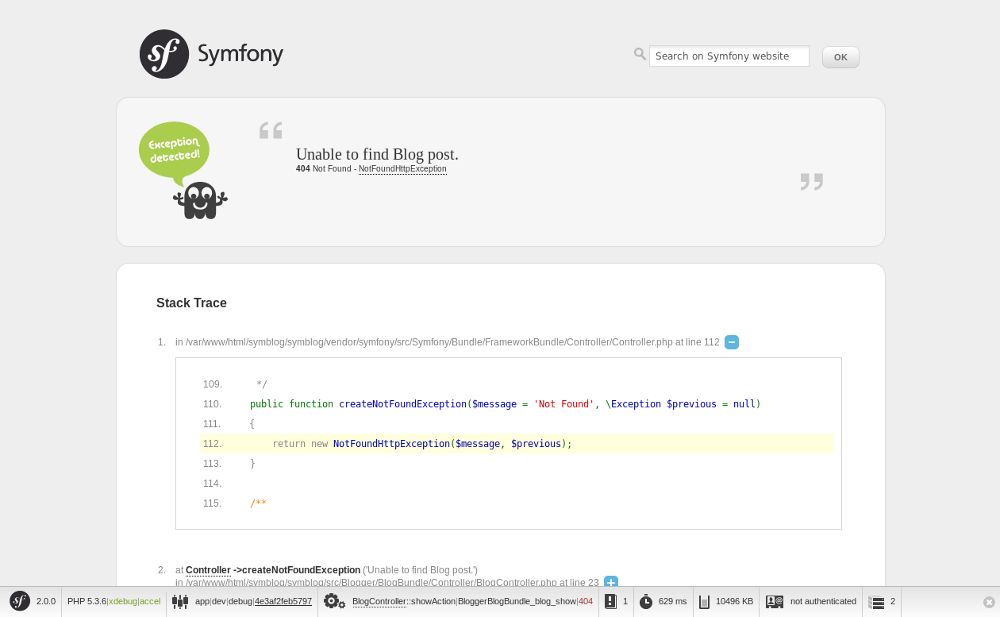1000x617 pixels.
Task: Click the BlogController.php at line 23 path
Action: click(x=387, y=582)
